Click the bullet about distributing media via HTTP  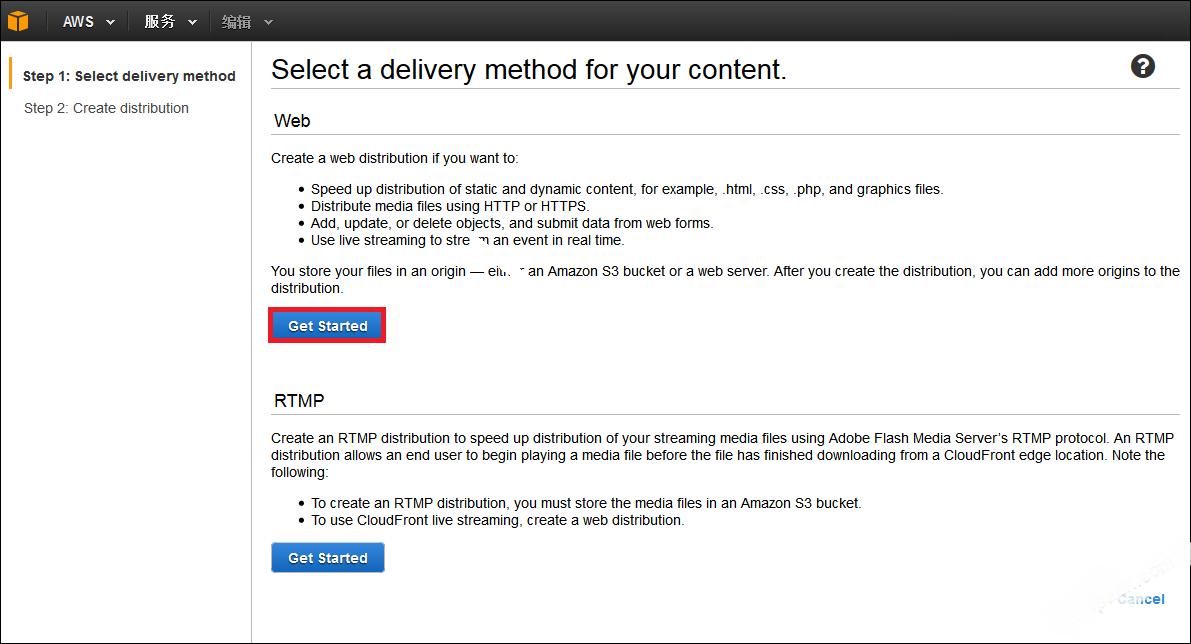[x=450, y=206]
